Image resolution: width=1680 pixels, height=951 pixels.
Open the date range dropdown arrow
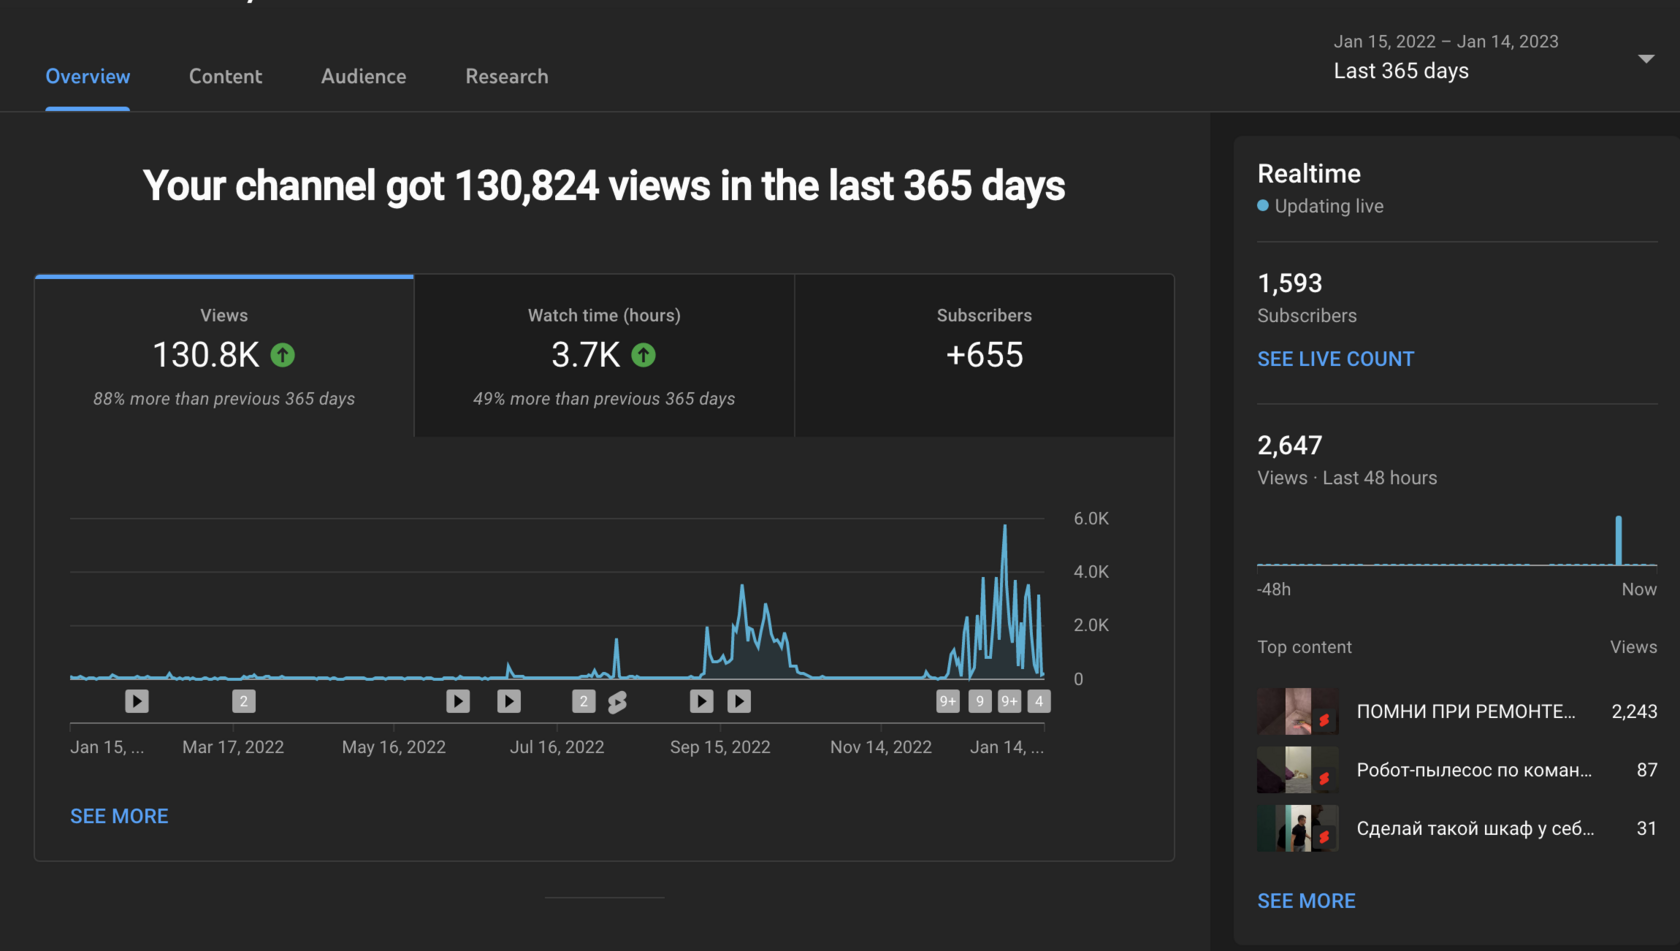click(x=1646, y=59)
